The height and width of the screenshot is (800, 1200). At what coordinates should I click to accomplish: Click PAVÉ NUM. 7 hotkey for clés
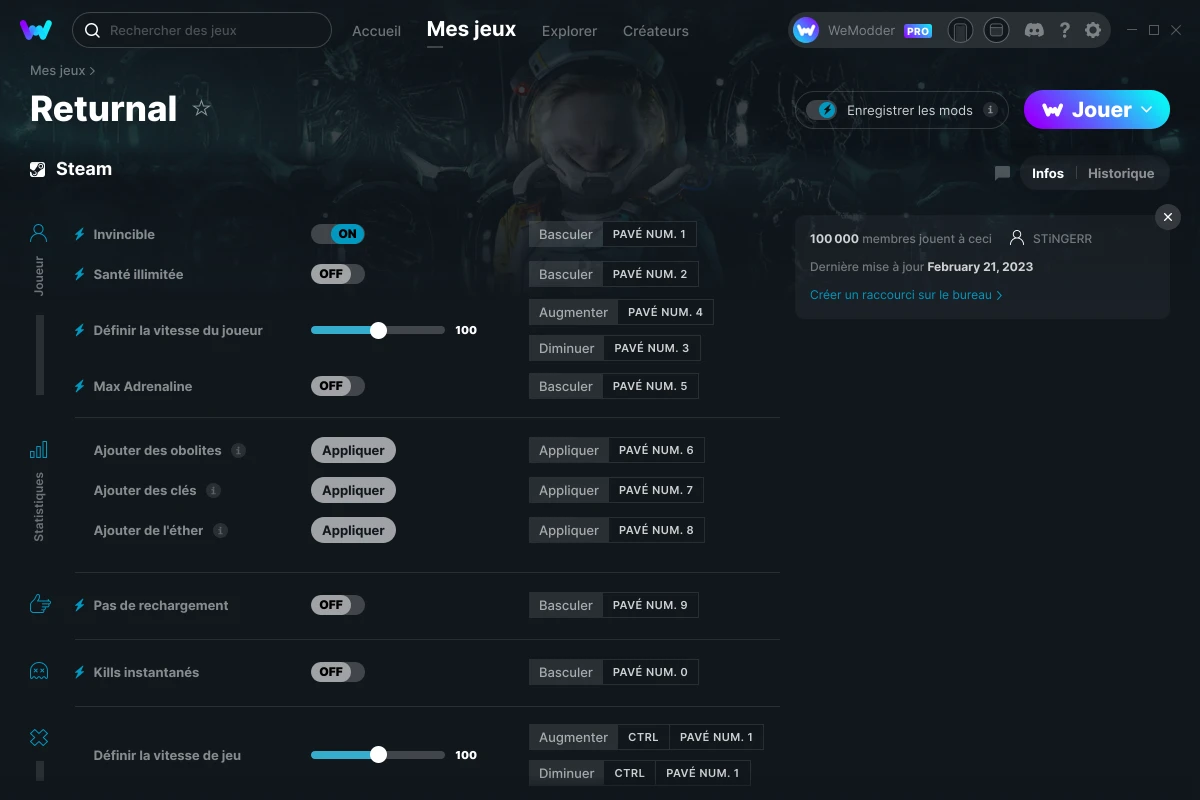coord(656,490)
